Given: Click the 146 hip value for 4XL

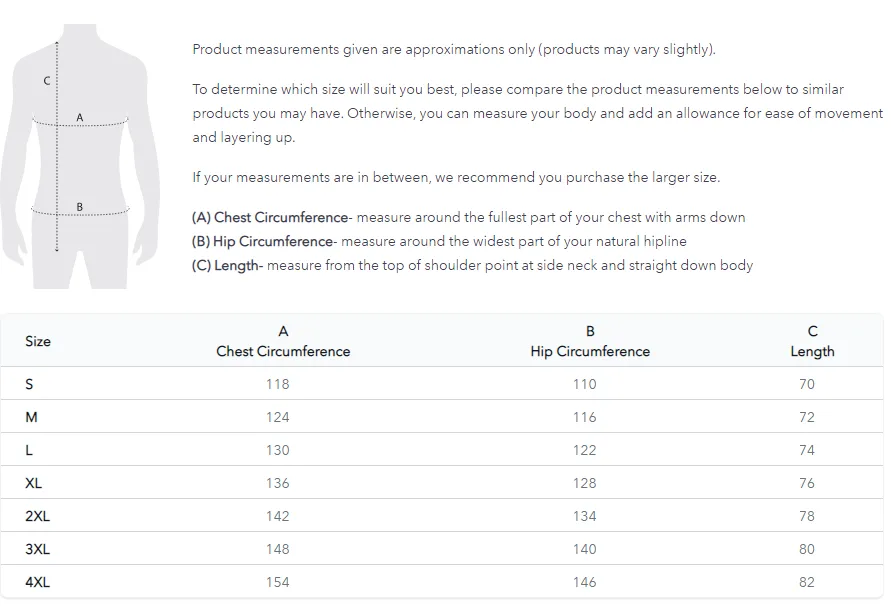Looking at the screenshot, I should pyautogui.click(x=584, y=582).
